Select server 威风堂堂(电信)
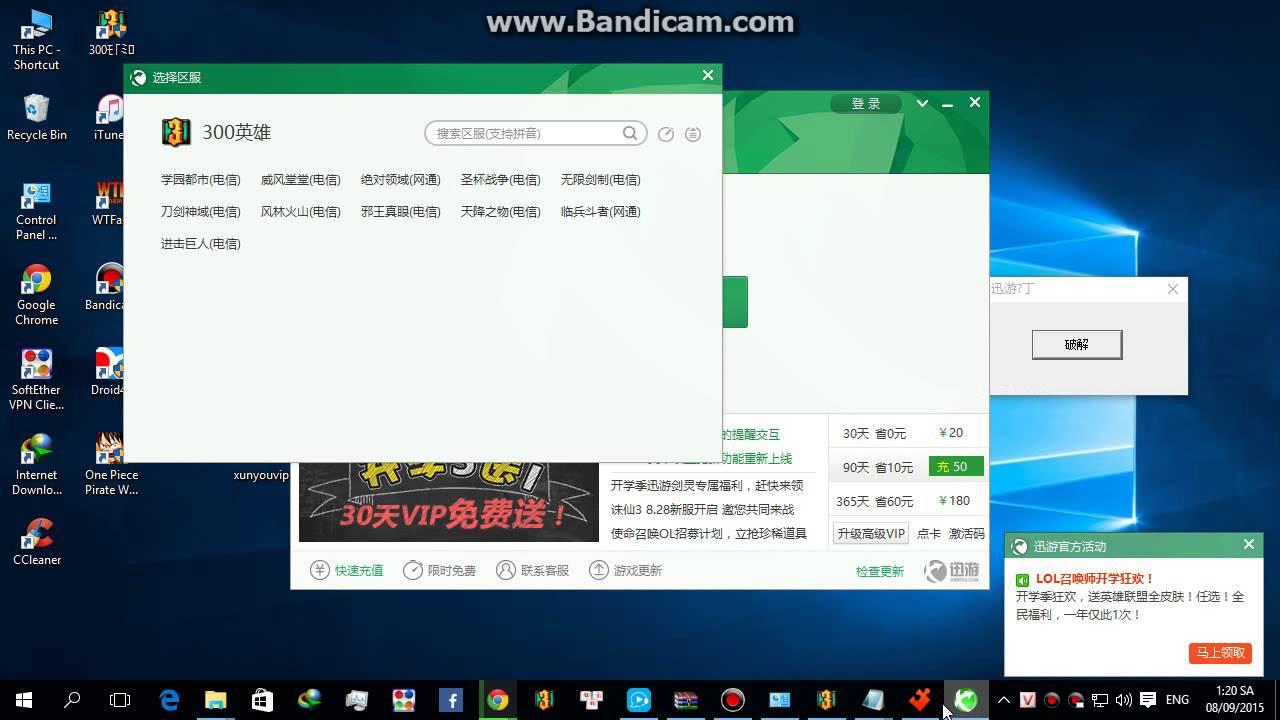This screenshot has width=1280, height=720. tap(301, 180)
